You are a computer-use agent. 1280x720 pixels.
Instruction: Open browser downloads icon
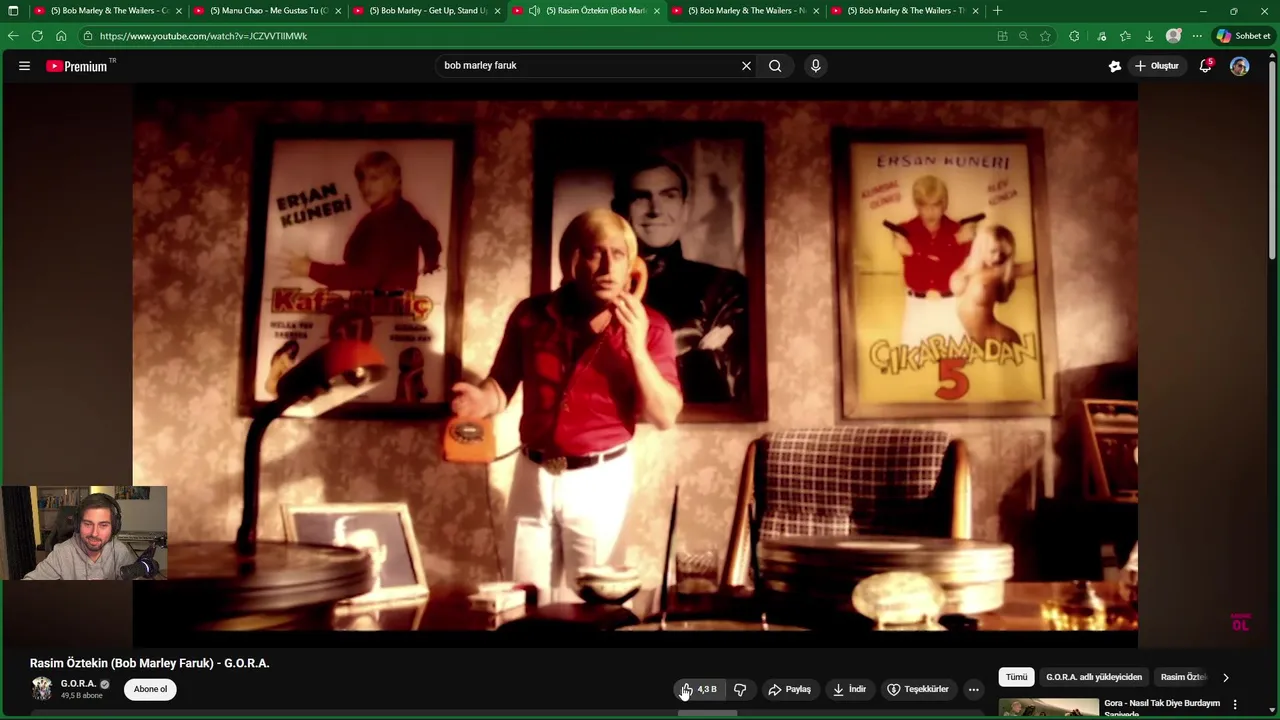(x=1149, y=36)
